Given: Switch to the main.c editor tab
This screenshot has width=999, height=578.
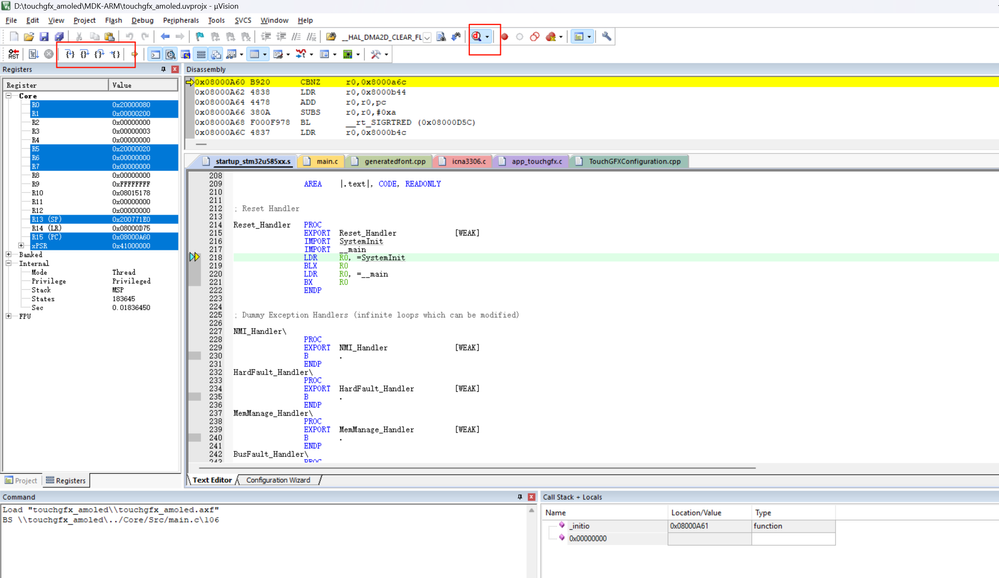Looking at the screenshot, I should tap(326, 161).
